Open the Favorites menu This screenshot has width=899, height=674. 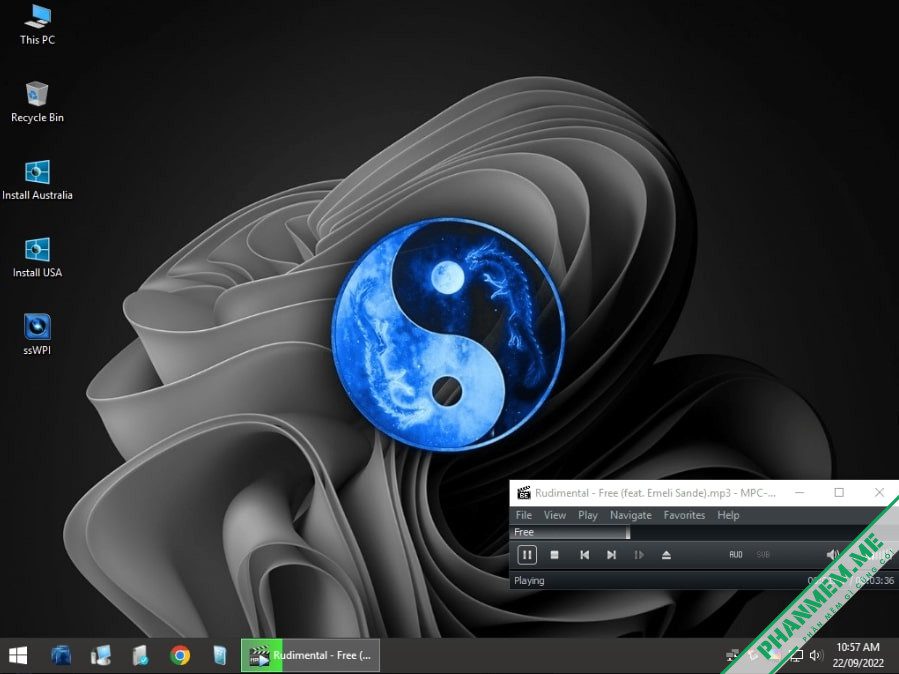(684, 515)
